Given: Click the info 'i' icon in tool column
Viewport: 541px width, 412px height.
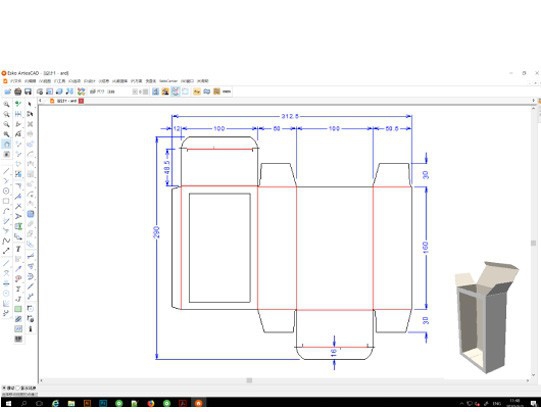Looking at the screenshot, I should pos(30,328).
